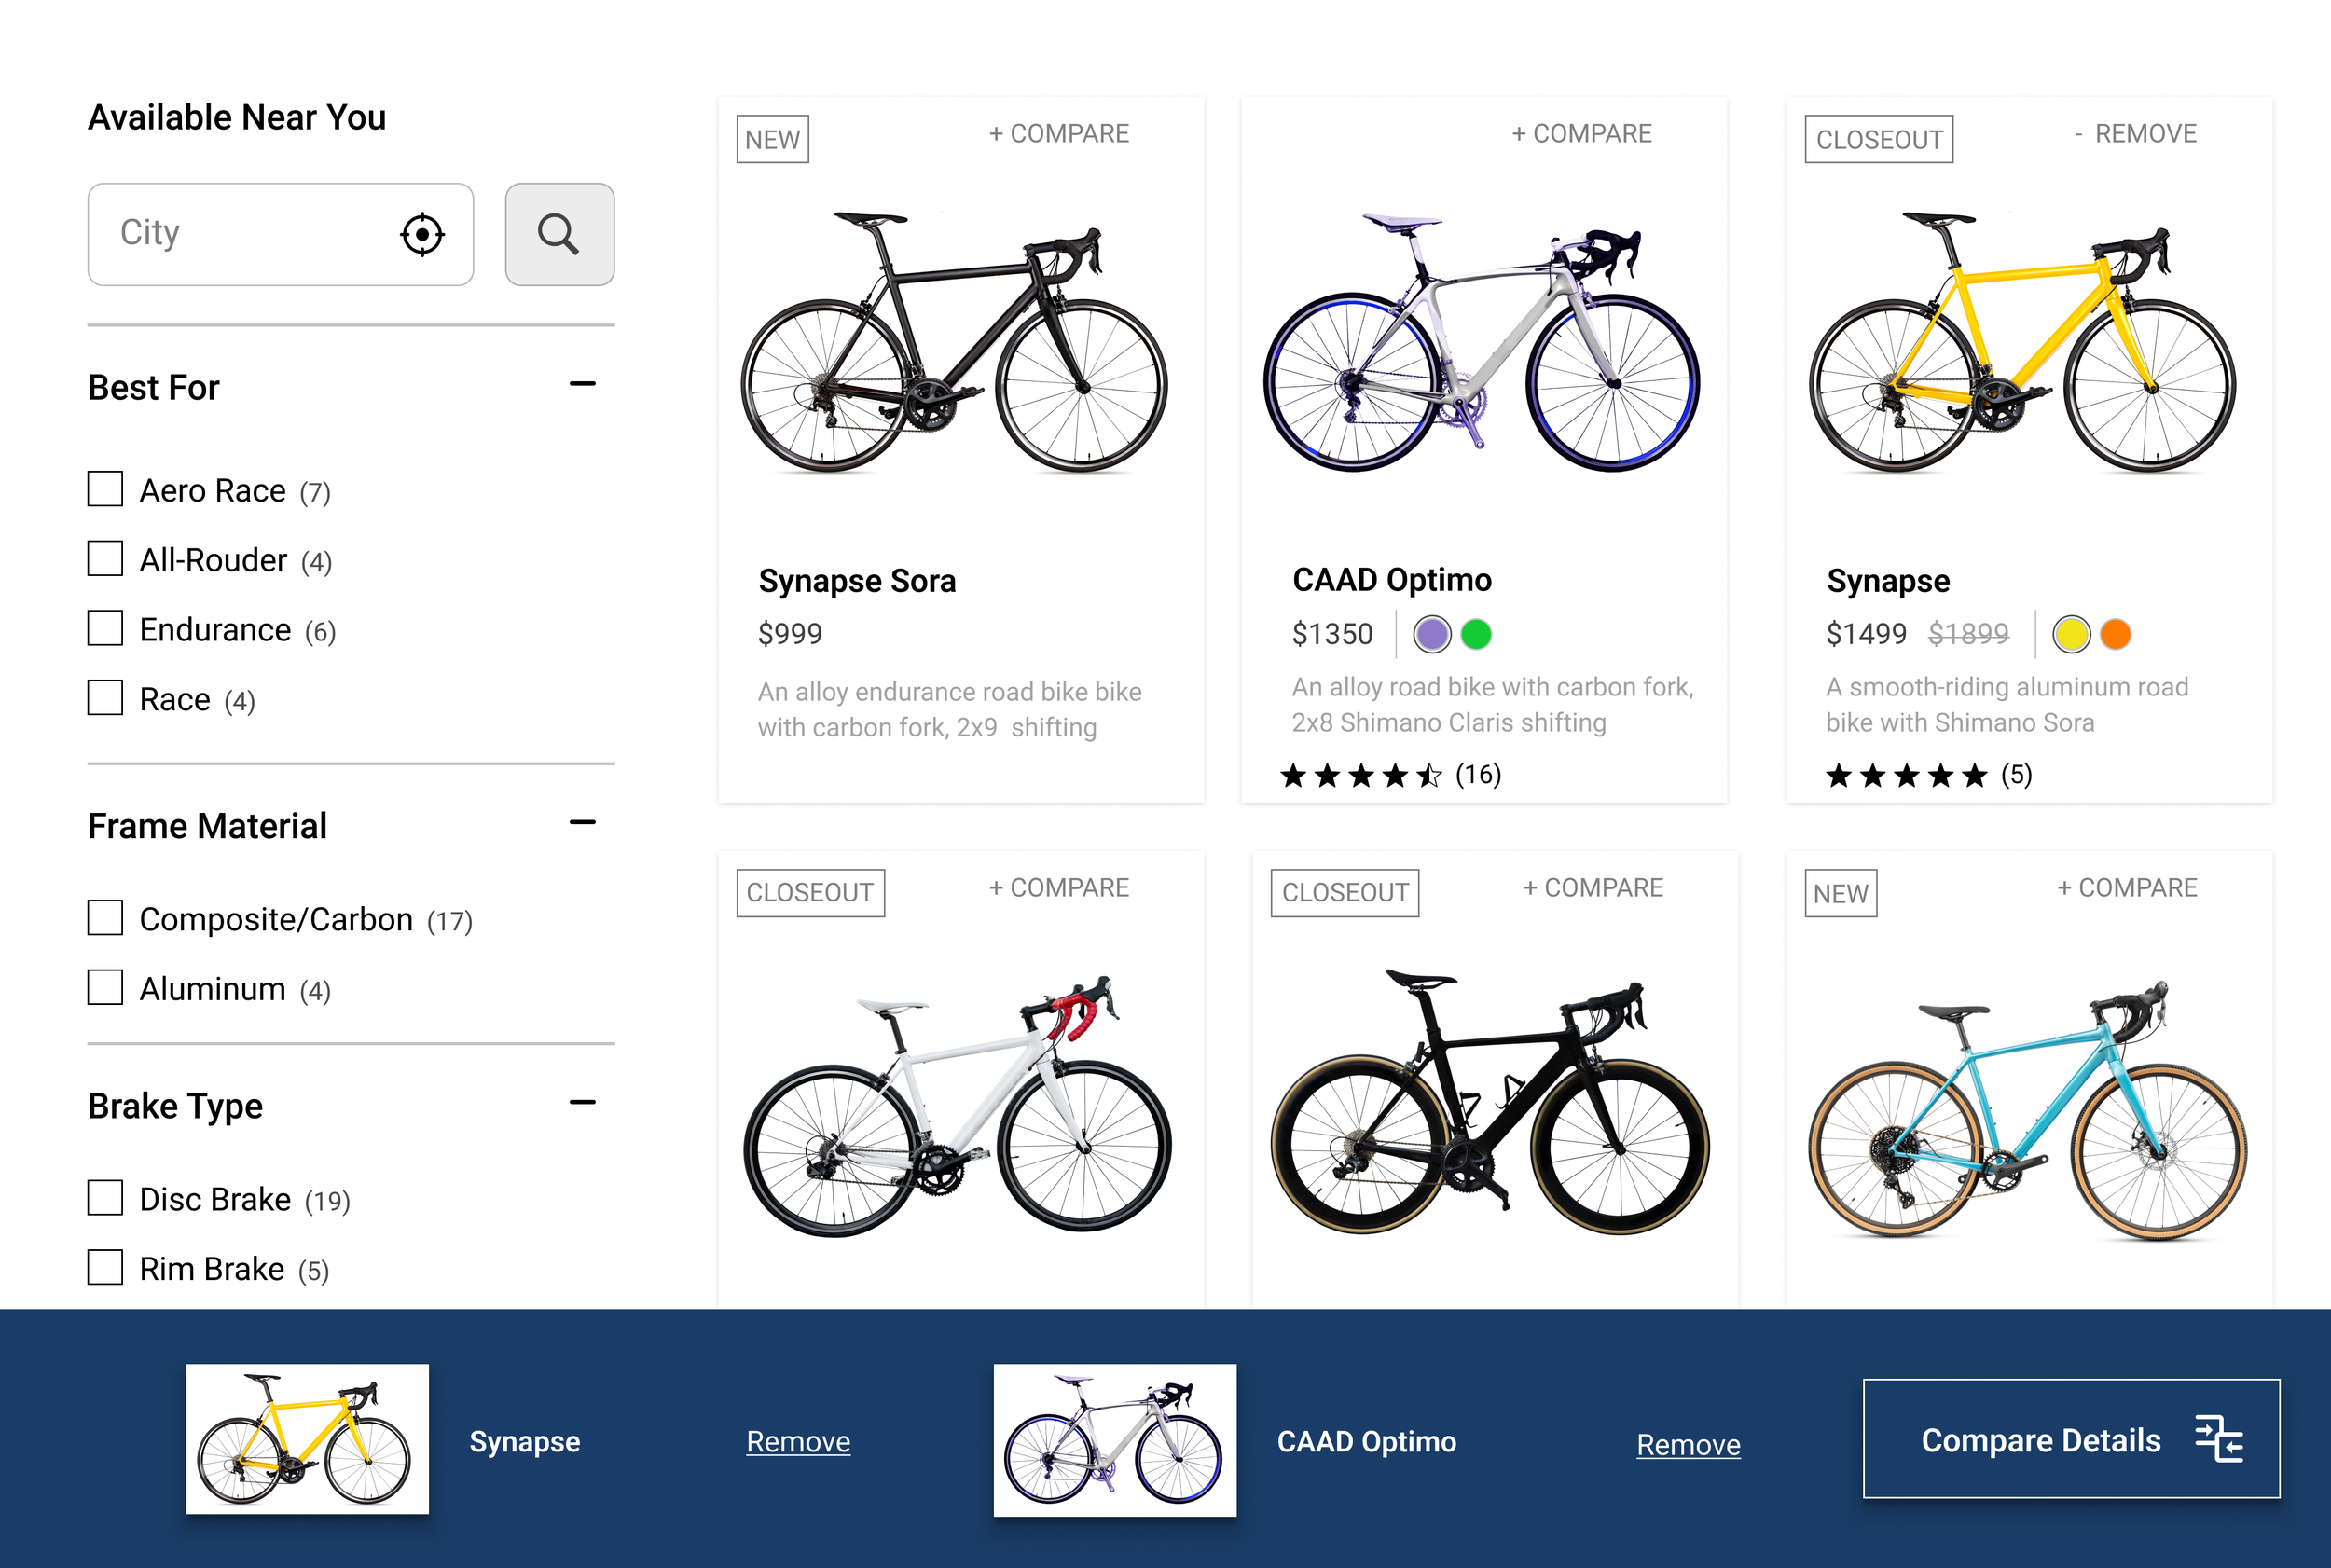
Task: Select the purple color swatch for CAAD Optimo
Action: tap(1432, 635)
